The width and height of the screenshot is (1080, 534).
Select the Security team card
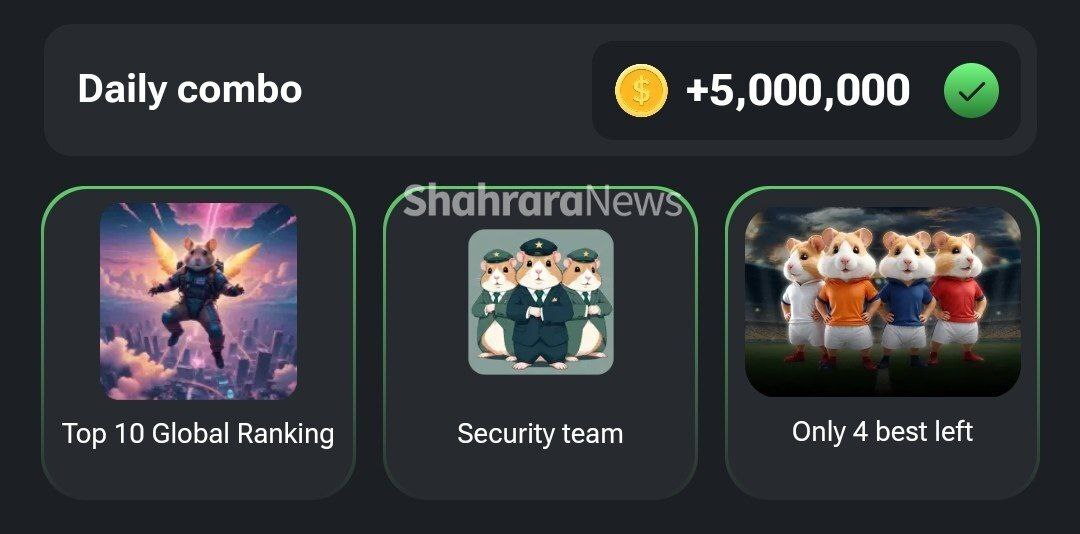click(540, 342)
